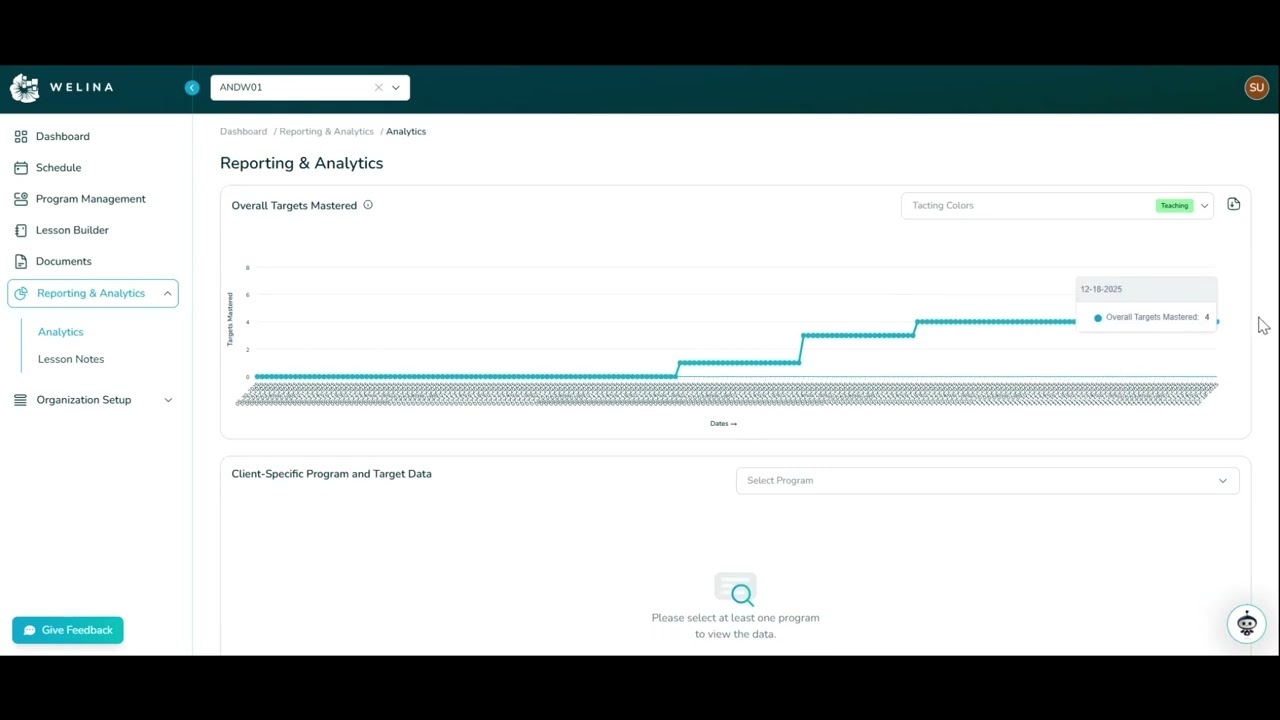Open Lesson Notes subpage

[x=71, y=359]
